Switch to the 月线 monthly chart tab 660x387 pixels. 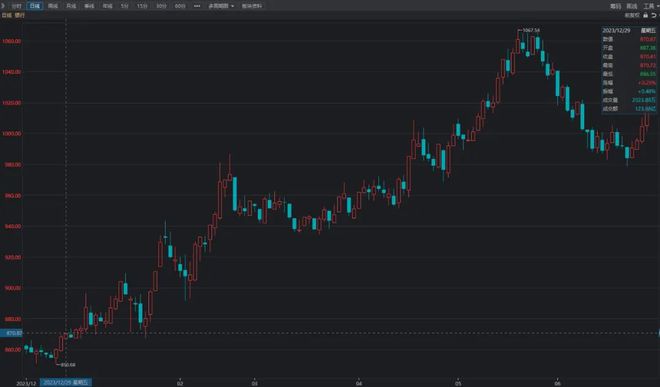71,6
